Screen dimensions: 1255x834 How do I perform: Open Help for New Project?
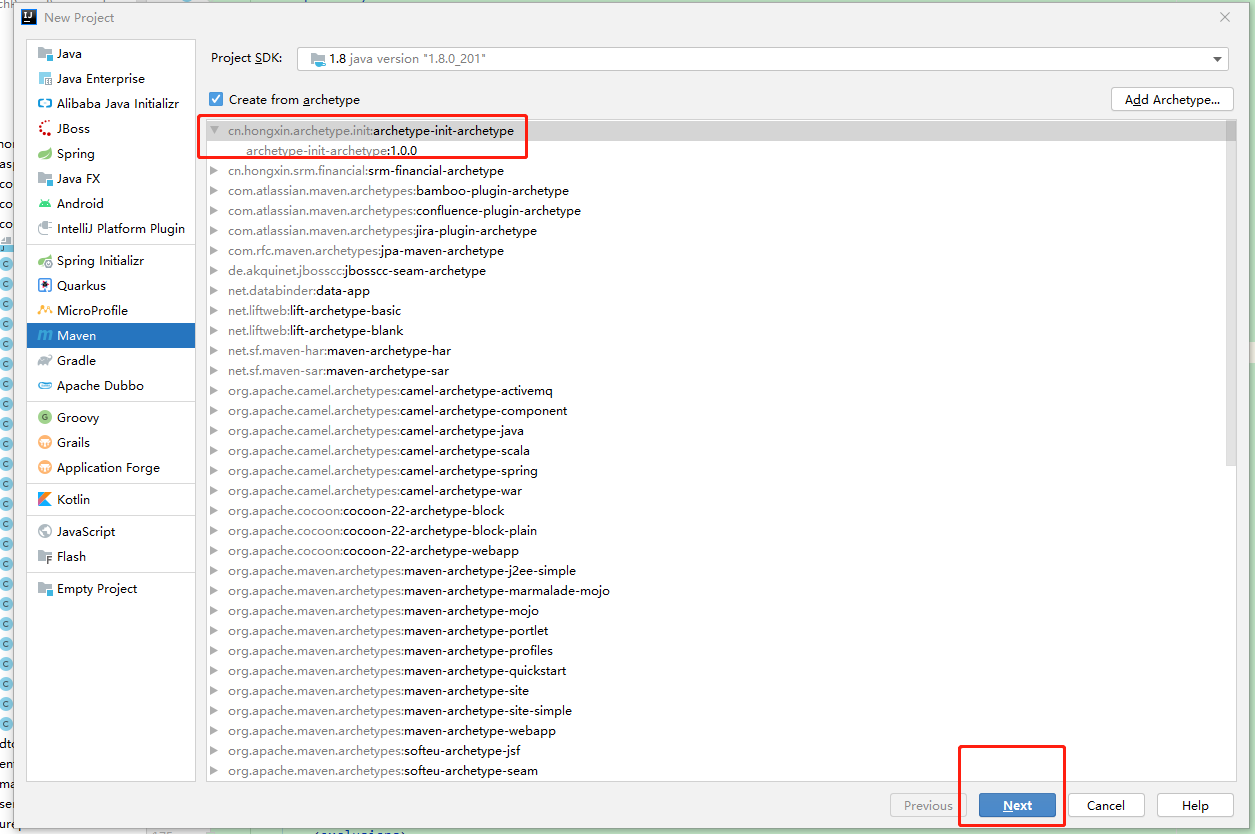(1195, 805)
